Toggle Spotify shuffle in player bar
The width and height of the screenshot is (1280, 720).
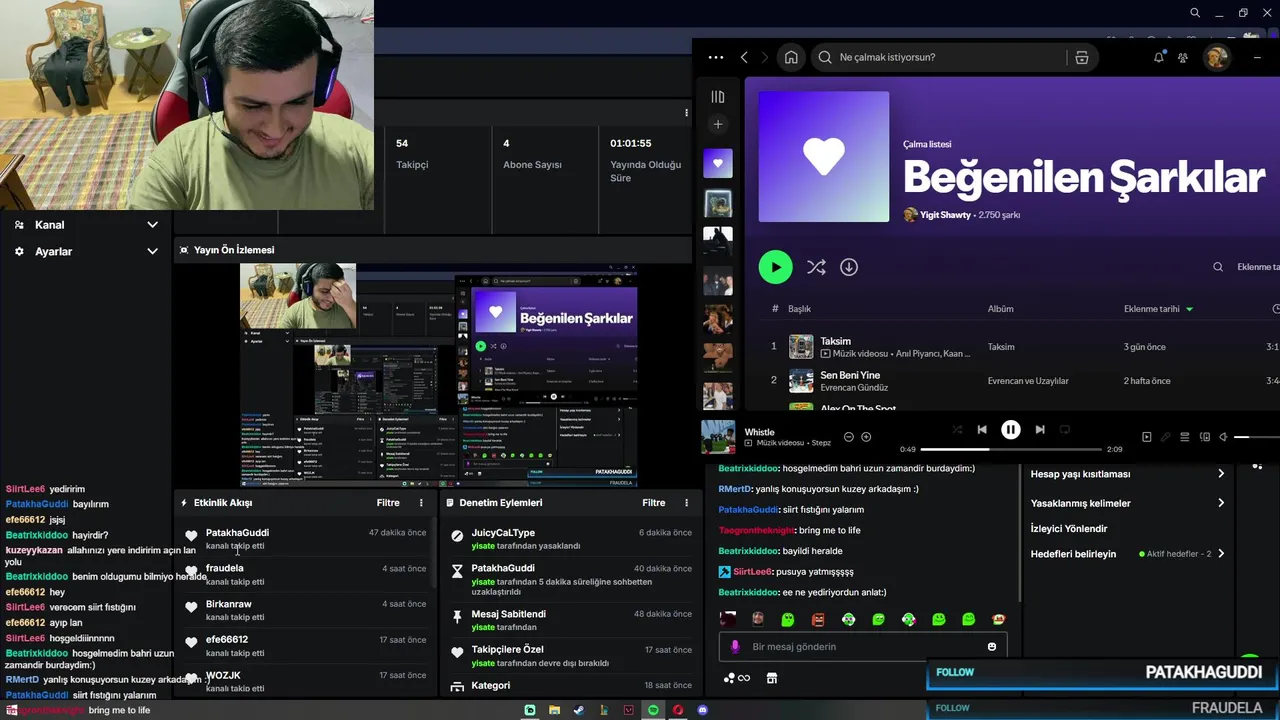pos(957,429)
